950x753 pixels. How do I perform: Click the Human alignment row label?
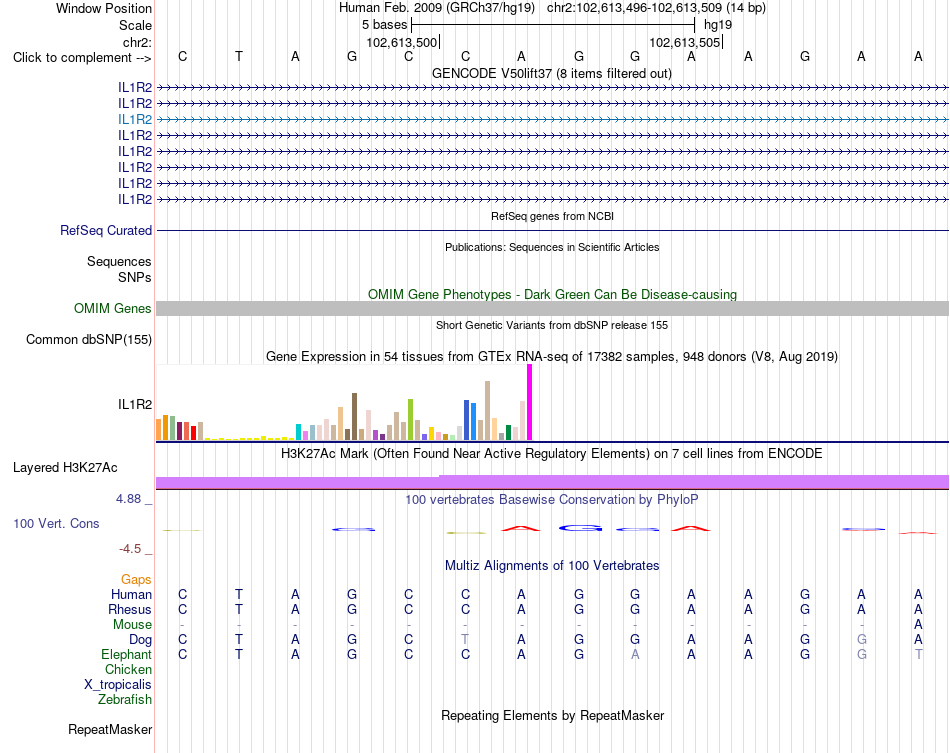pos(131,594)
